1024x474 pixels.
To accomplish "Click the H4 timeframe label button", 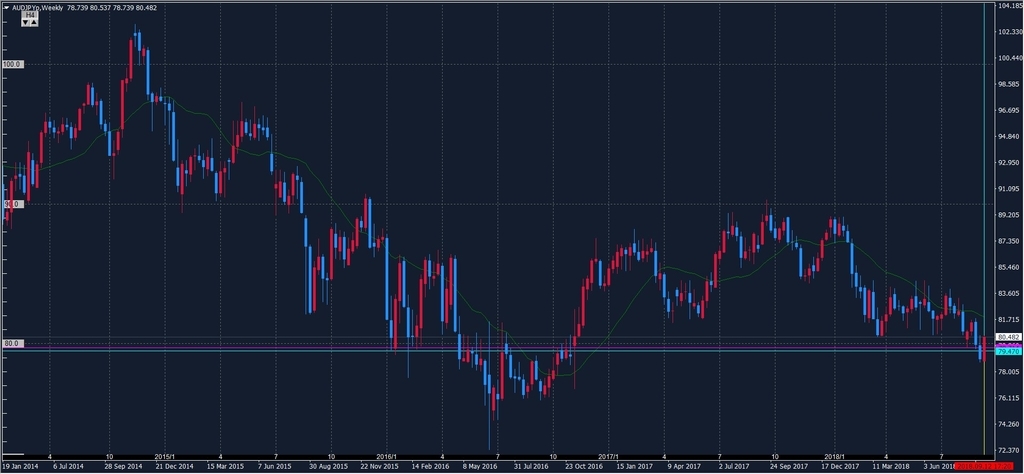I will (30, 14).
